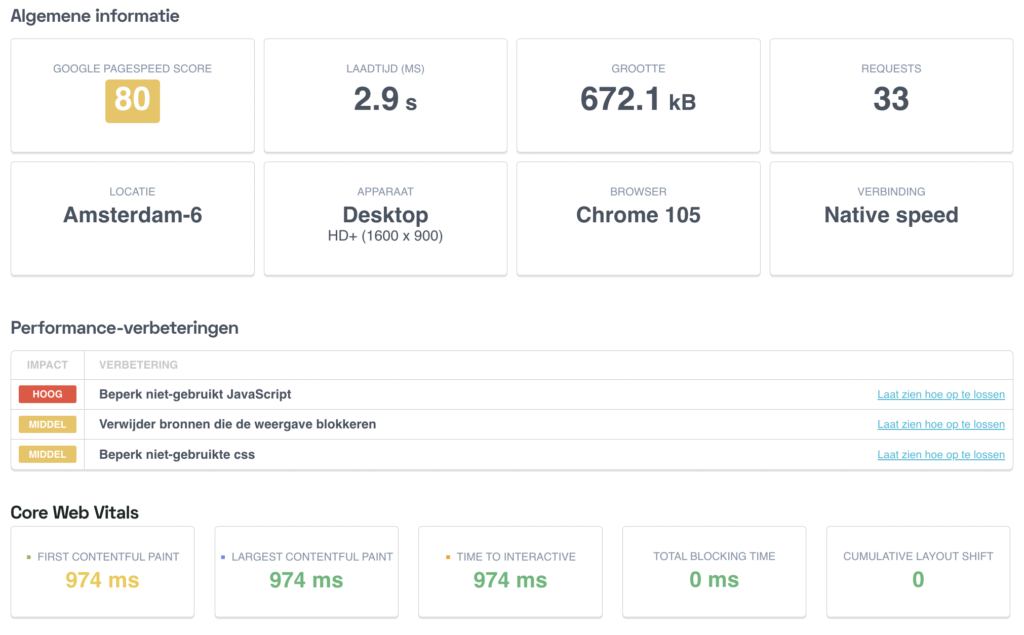Click the Locatie Amsterdam-6 card

(x=133, y=219)
